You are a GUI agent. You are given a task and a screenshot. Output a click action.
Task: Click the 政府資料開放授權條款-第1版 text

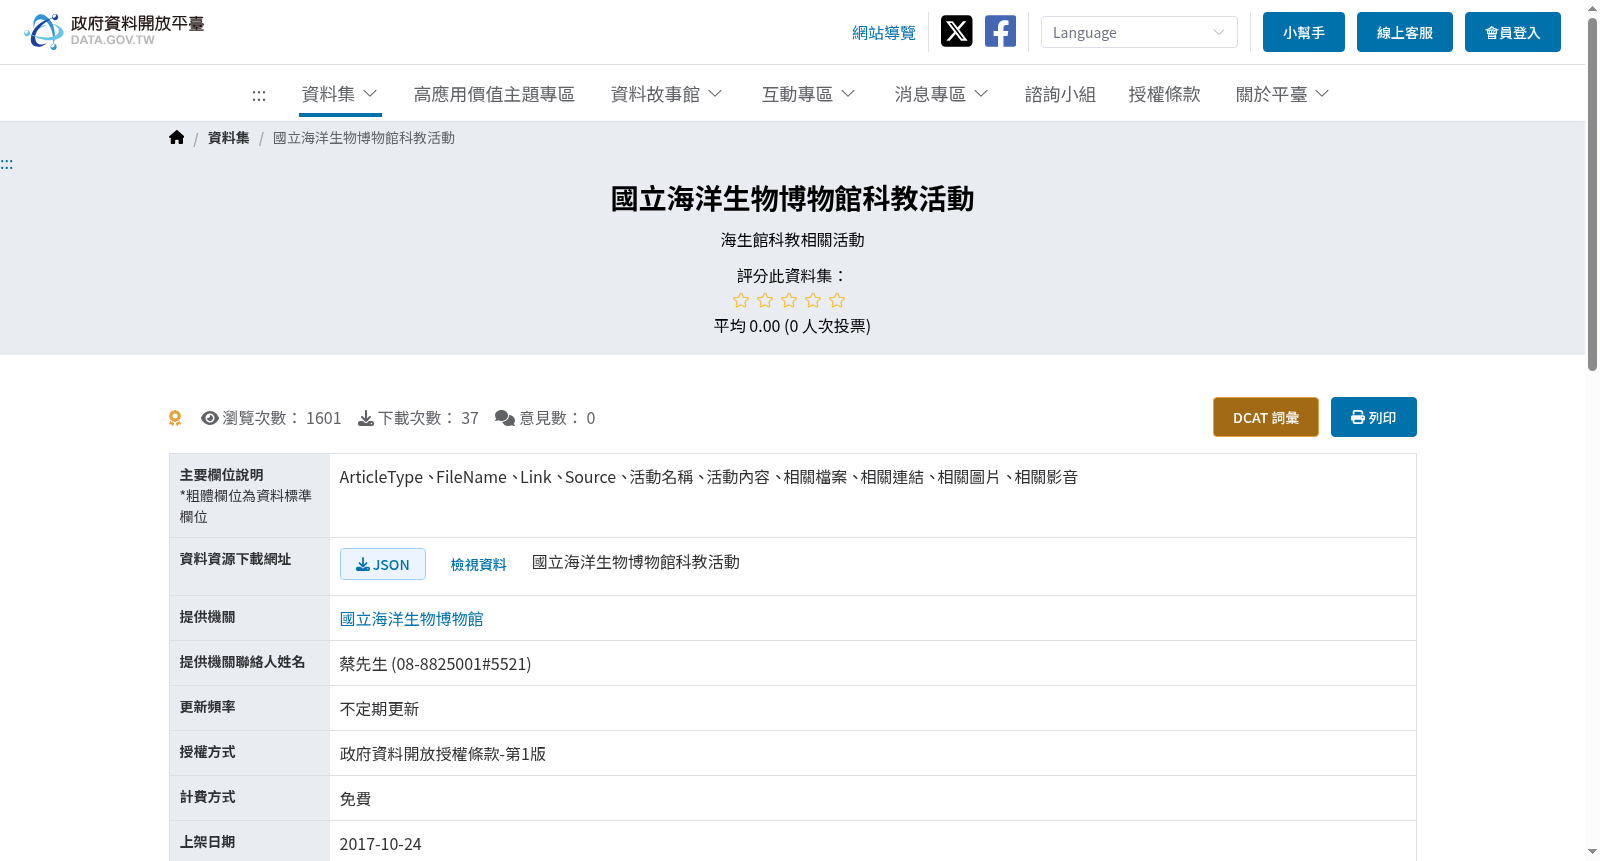(443, 754)
